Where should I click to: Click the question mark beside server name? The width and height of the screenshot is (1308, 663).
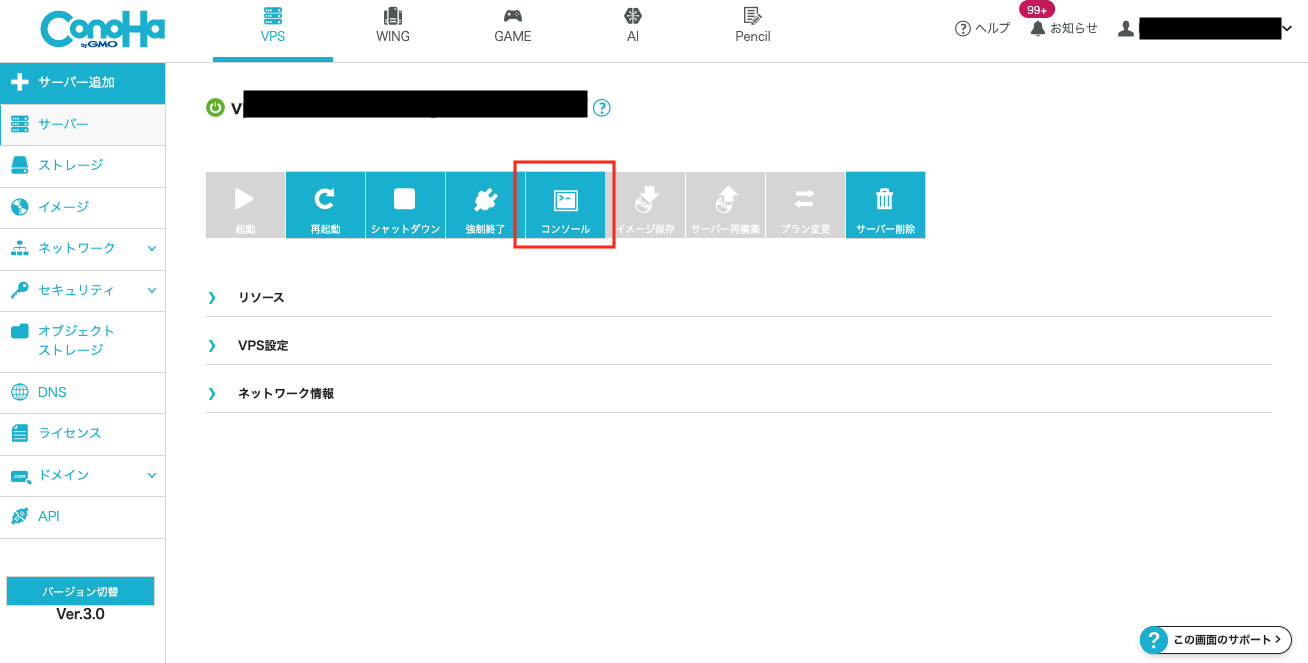[x=602, y=108]
